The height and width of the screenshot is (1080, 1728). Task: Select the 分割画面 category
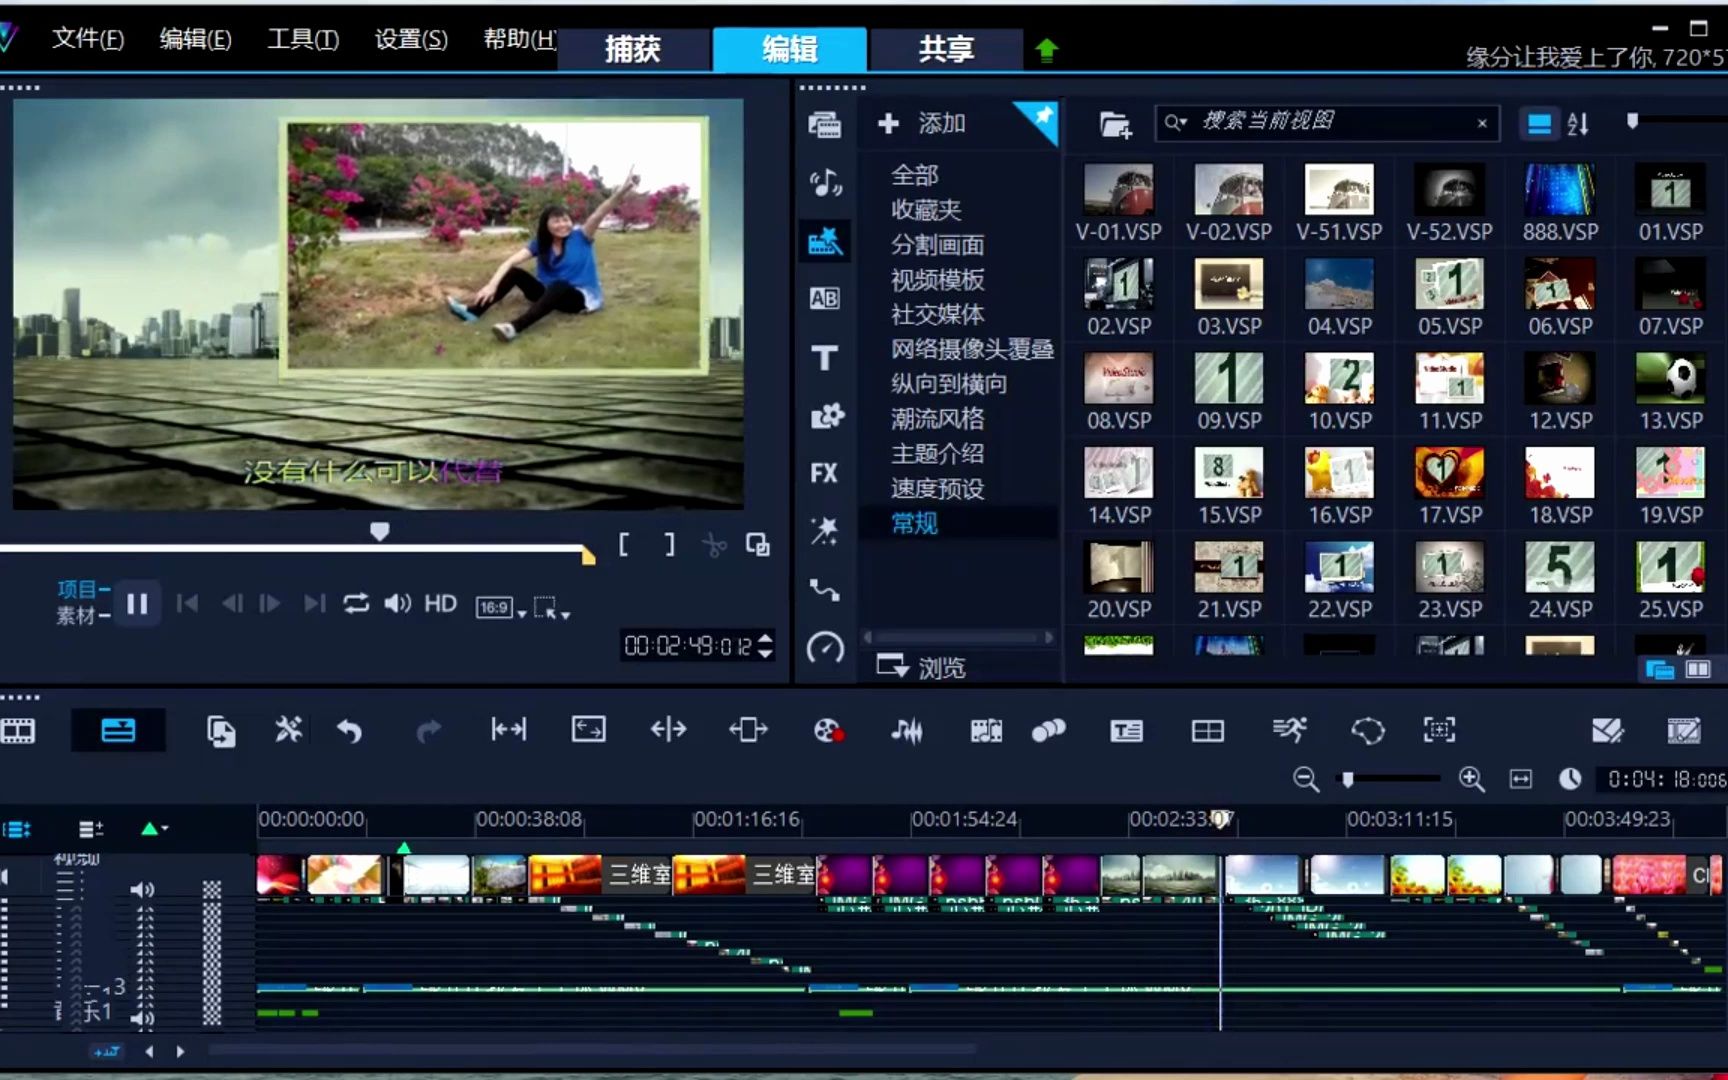click(937, 245)
